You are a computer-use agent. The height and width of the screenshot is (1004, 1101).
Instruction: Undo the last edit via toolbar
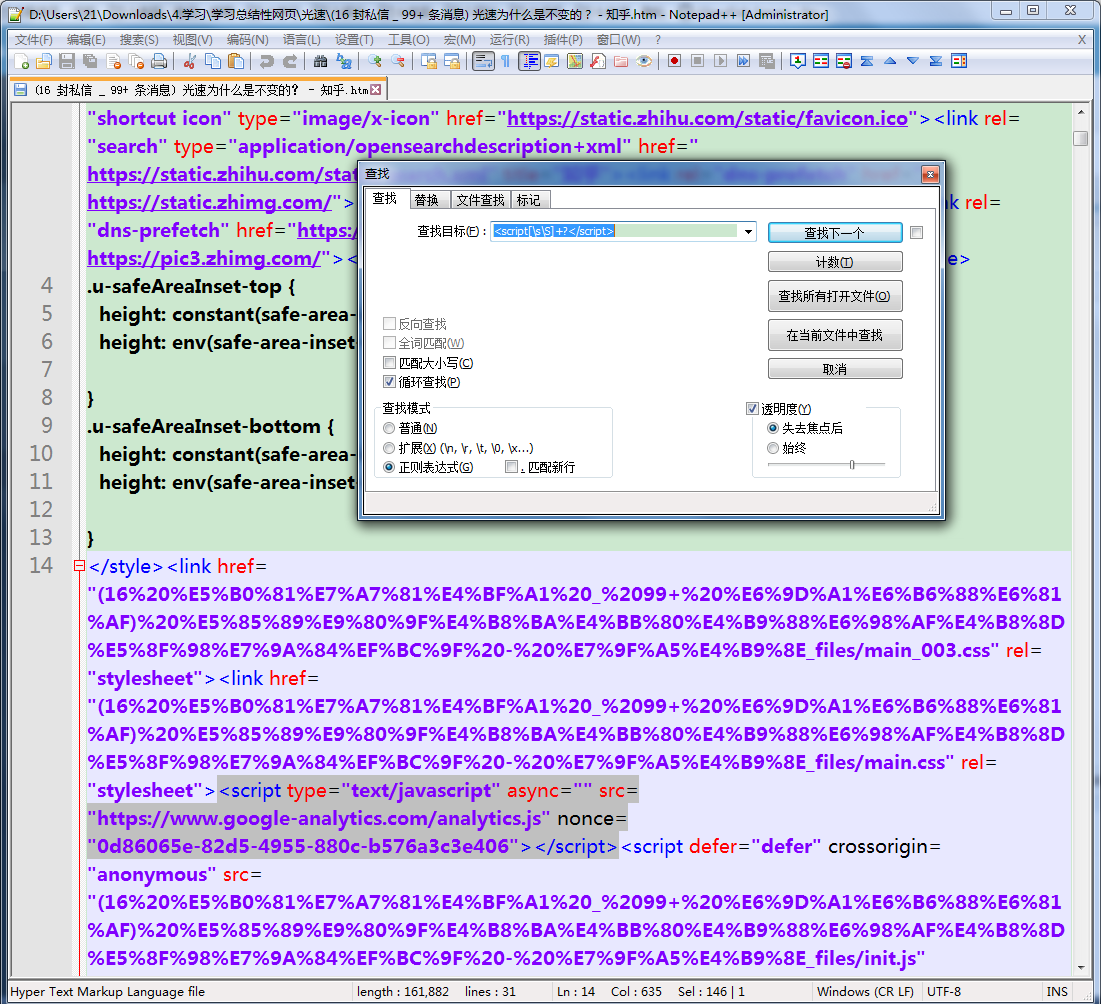266,62
